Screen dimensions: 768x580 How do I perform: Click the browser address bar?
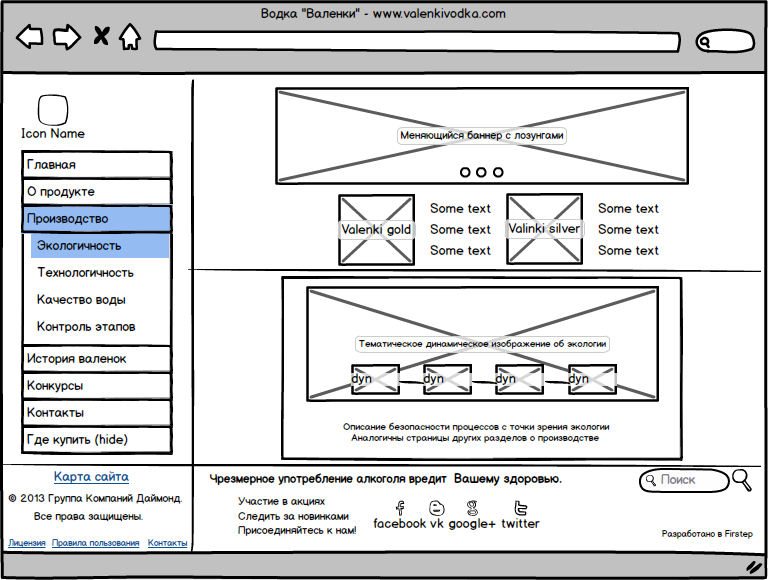pyautogui.click(x=417, y=41)
